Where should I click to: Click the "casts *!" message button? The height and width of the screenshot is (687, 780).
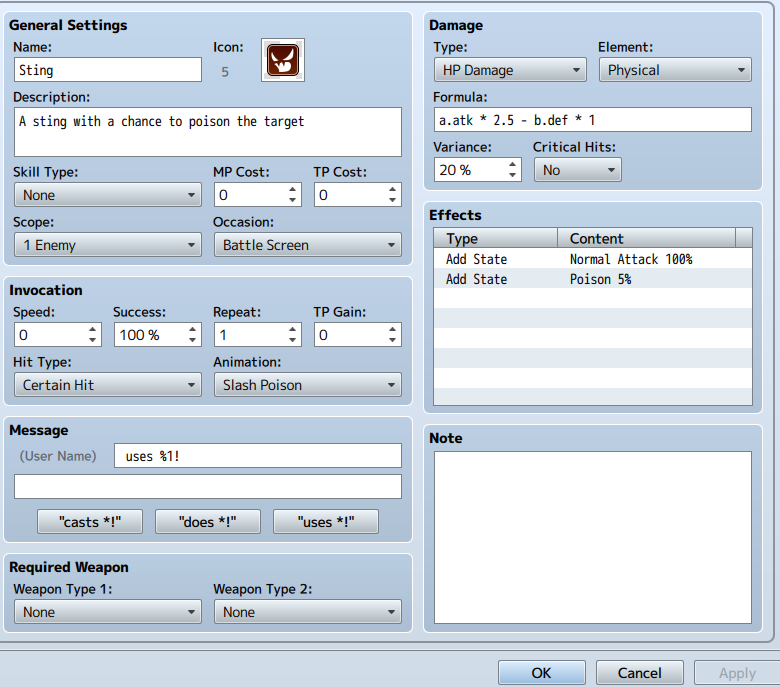[90, 522]
